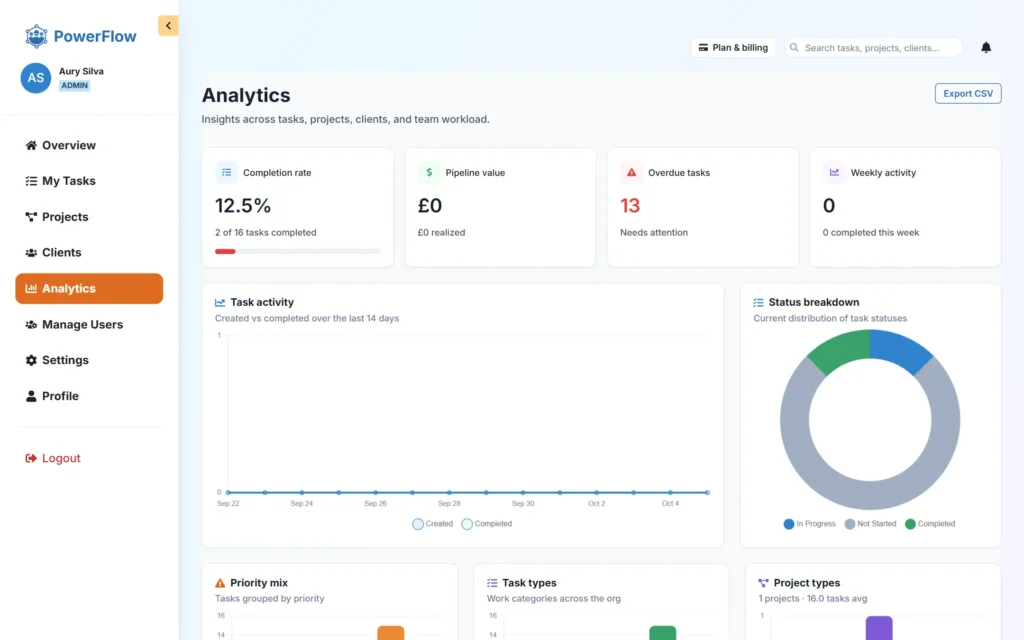Click the green Completed donut segment
The width and height of the screenshot is (1024, 640).
[841, 348]
